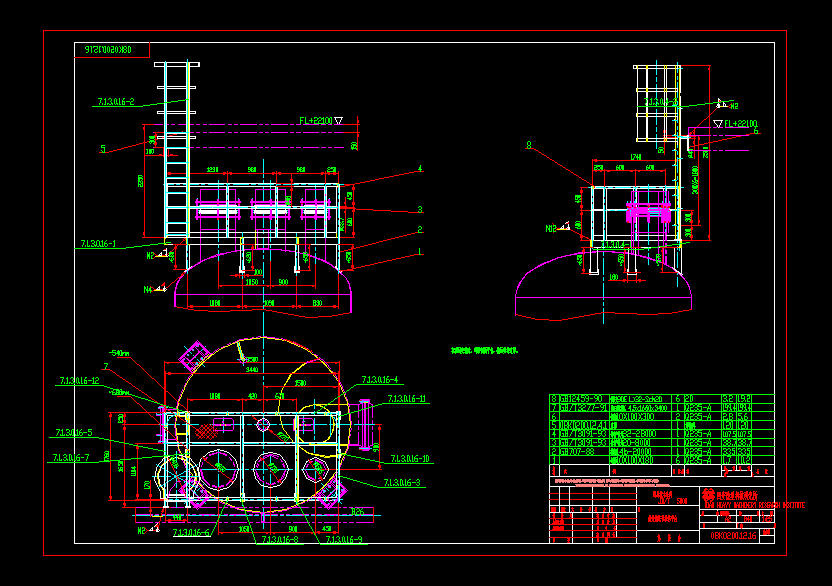This screenshot has width=832, height=586.
Task: Select the 7.1.3.0.16-10 label right of the plan
Action: 410,459
